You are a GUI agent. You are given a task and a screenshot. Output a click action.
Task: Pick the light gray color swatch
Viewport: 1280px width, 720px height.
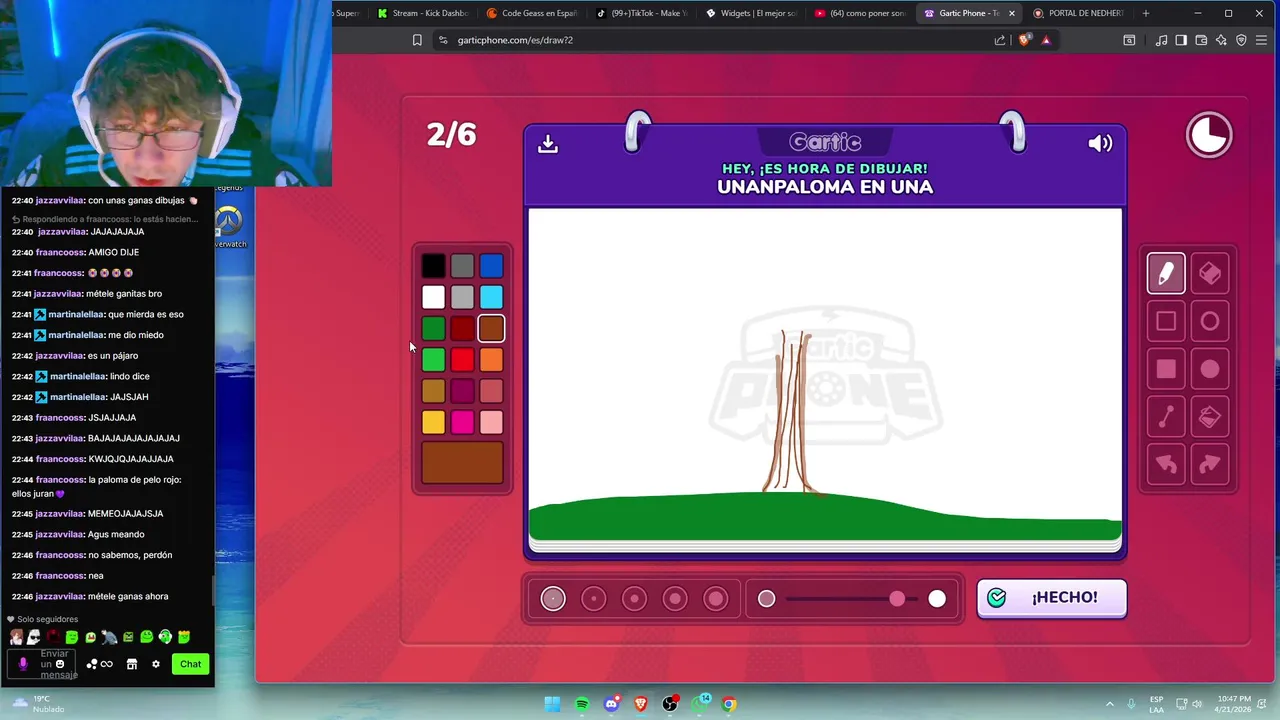(462, 297)
